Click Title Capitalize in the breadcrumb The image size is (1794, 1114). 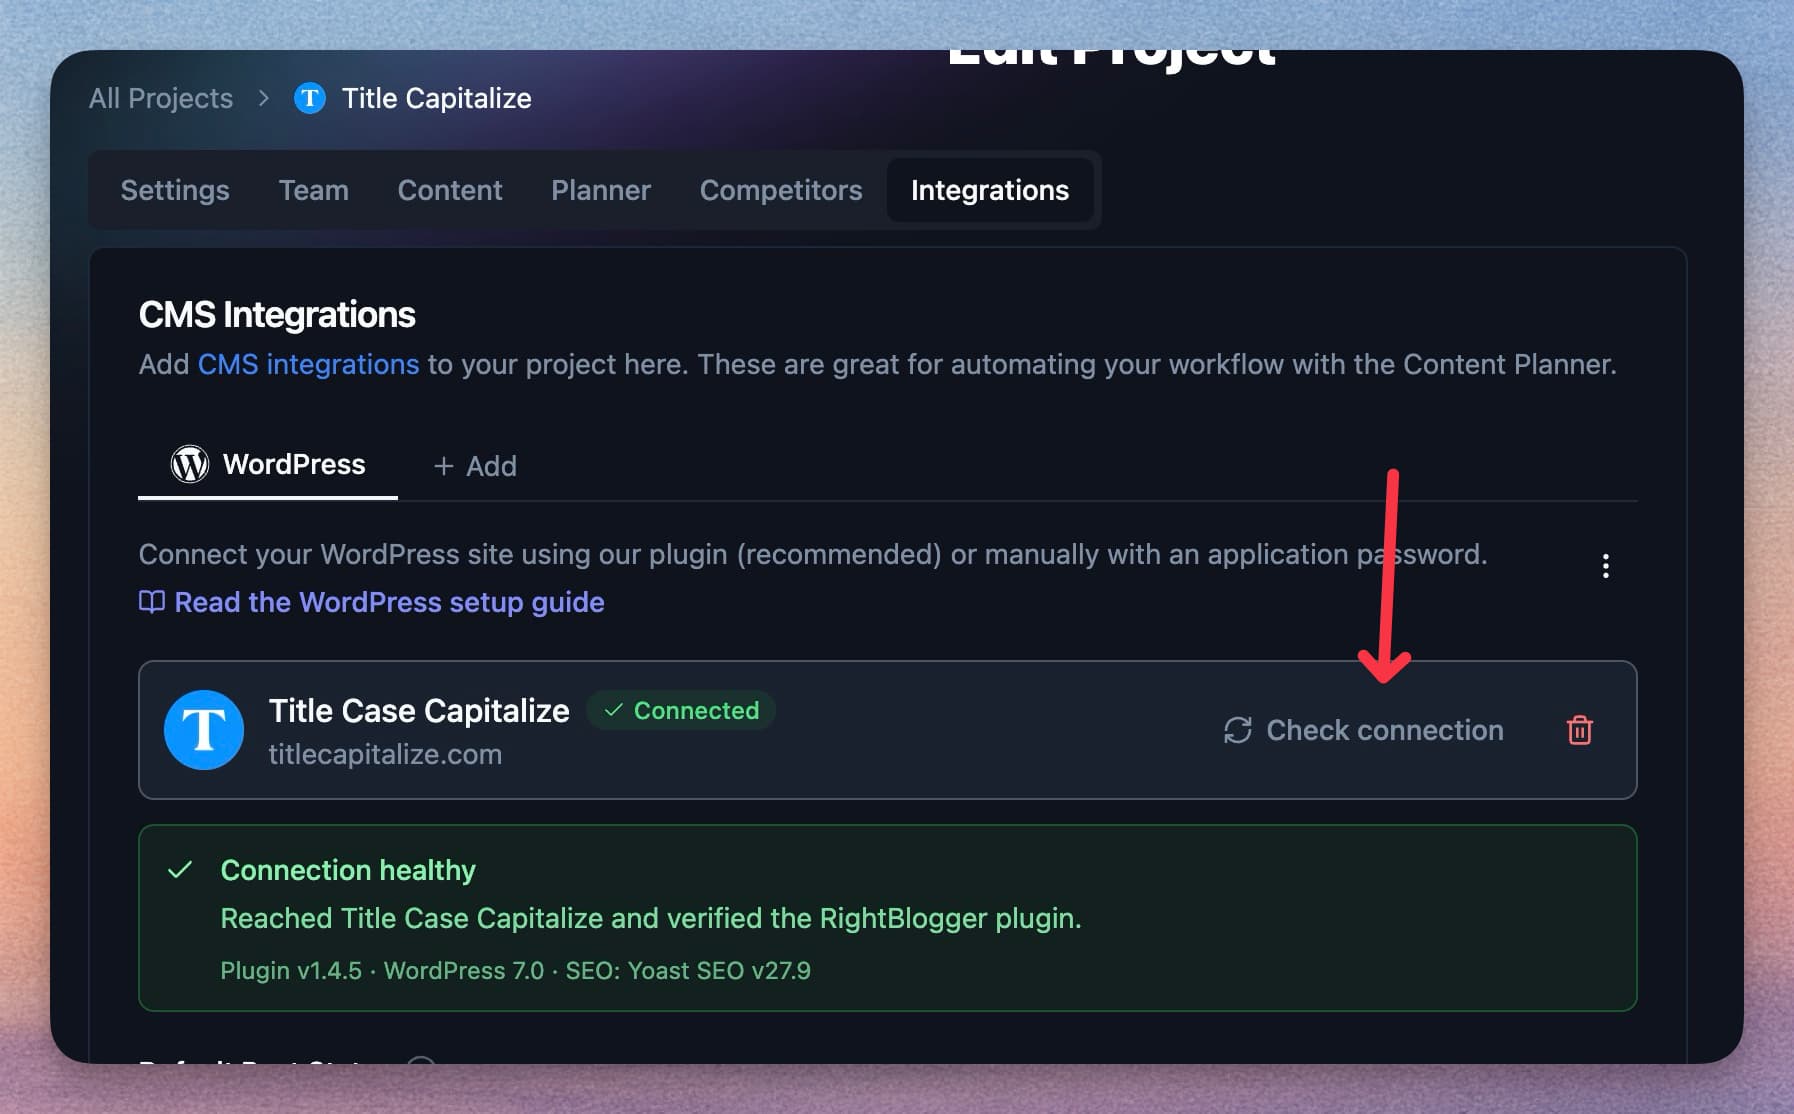point(437,98)
